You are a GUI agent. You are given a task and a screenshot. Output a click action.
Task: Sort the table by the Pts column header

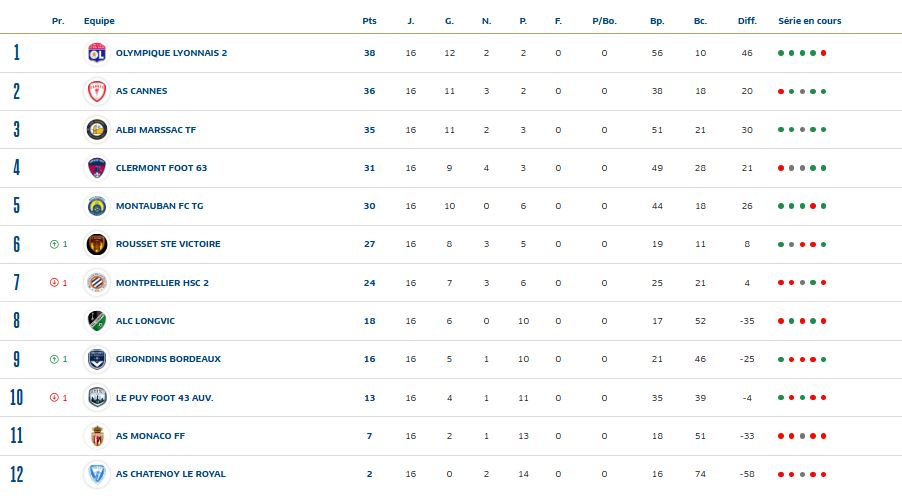369,20
